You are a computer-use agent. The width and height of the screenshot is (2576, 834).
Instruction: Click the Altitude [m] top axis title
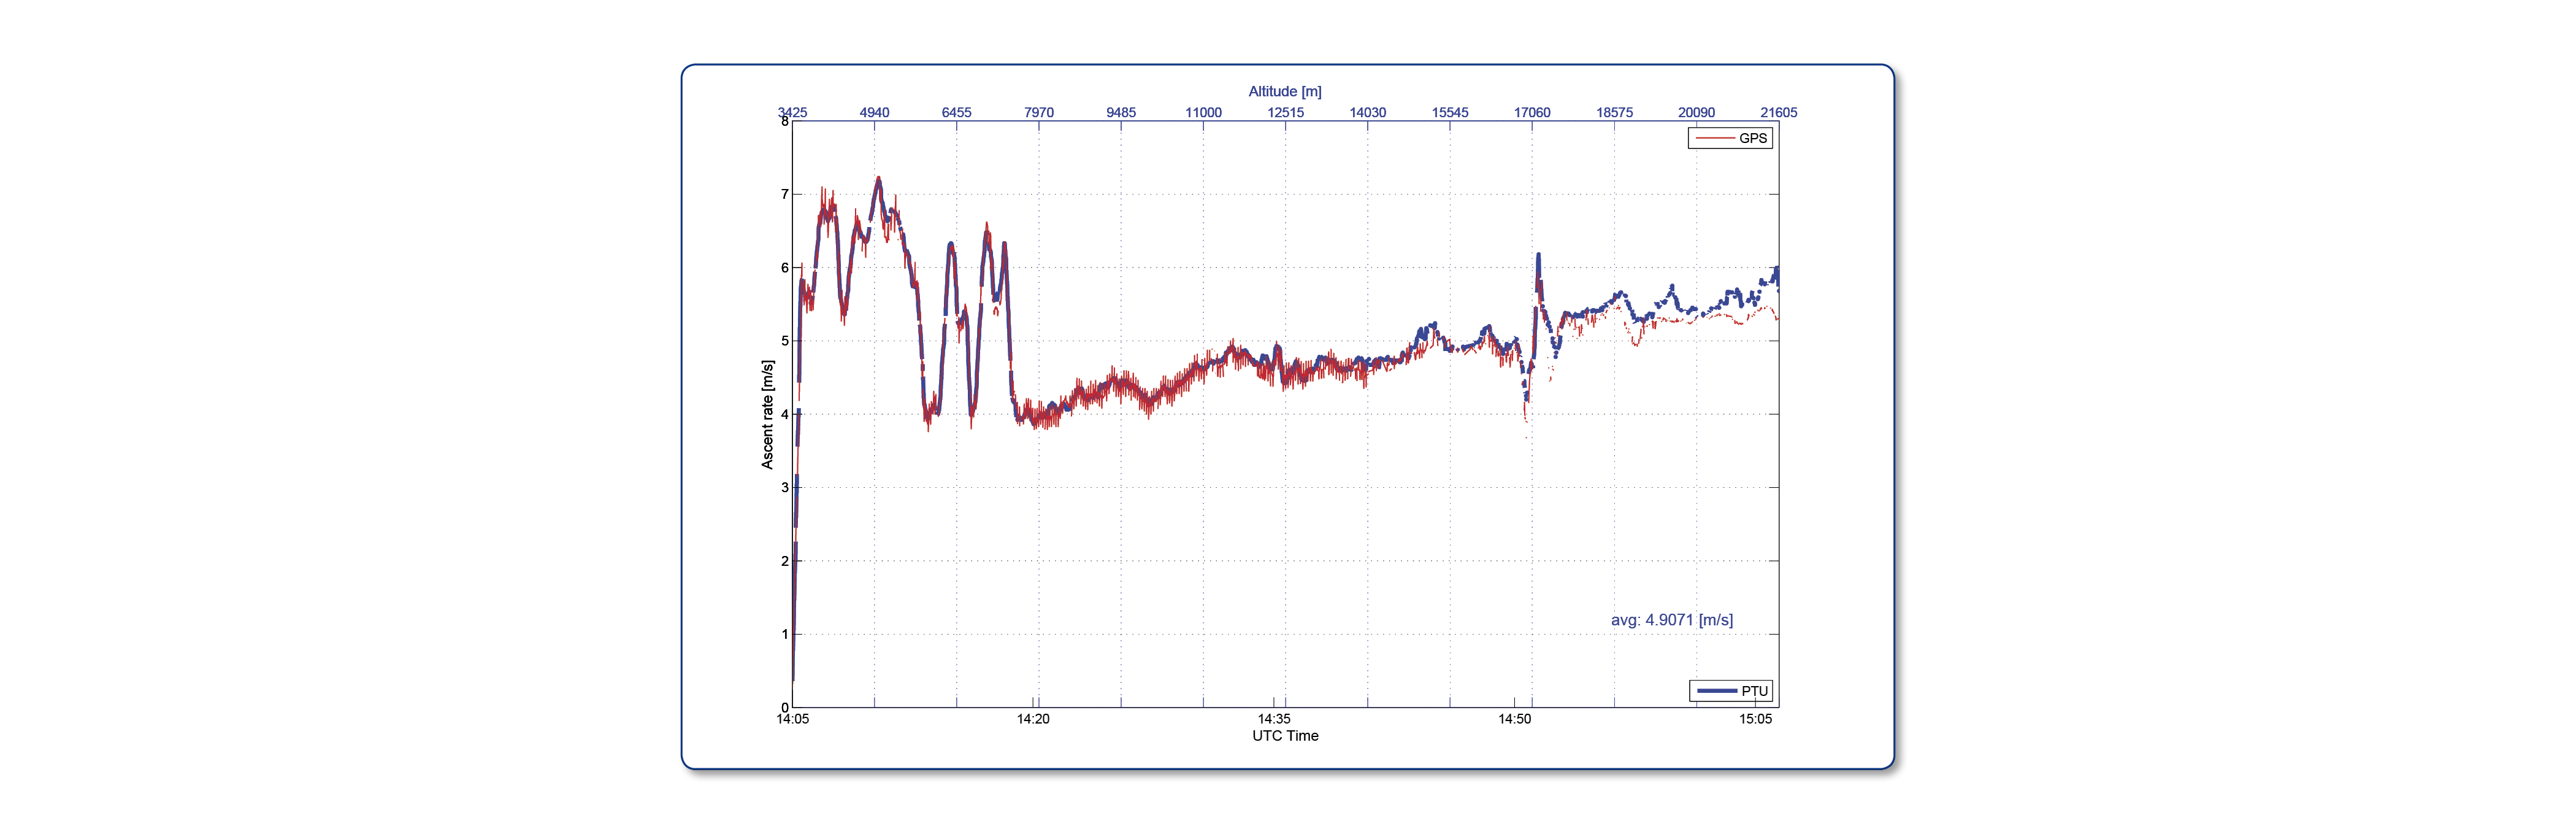click(x=1285, y=91)
